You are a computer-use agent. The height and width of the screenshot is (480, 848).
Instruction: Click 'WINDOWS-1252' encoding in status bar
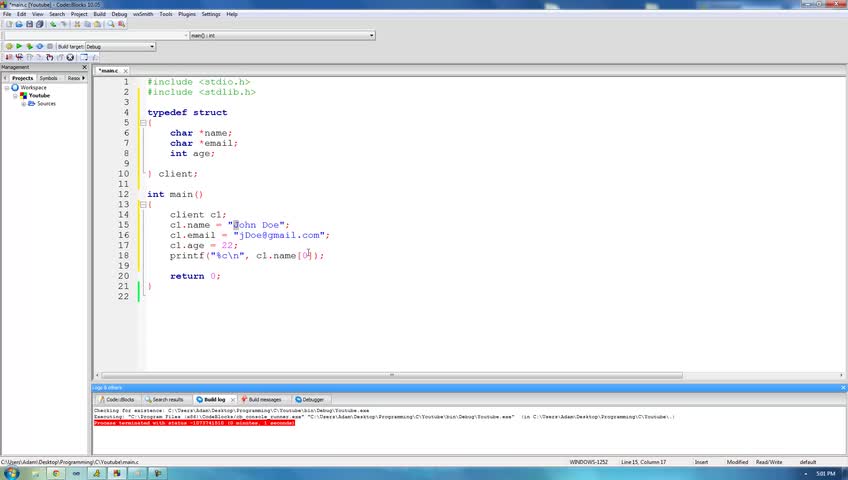point(588,462)
